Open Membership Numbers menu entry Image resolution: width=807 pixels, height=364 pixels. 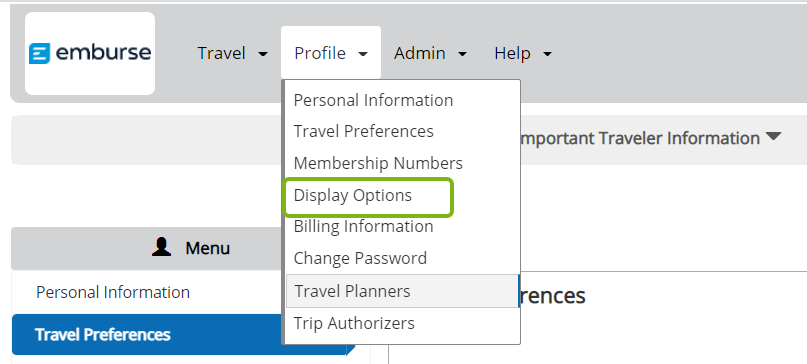378,163
